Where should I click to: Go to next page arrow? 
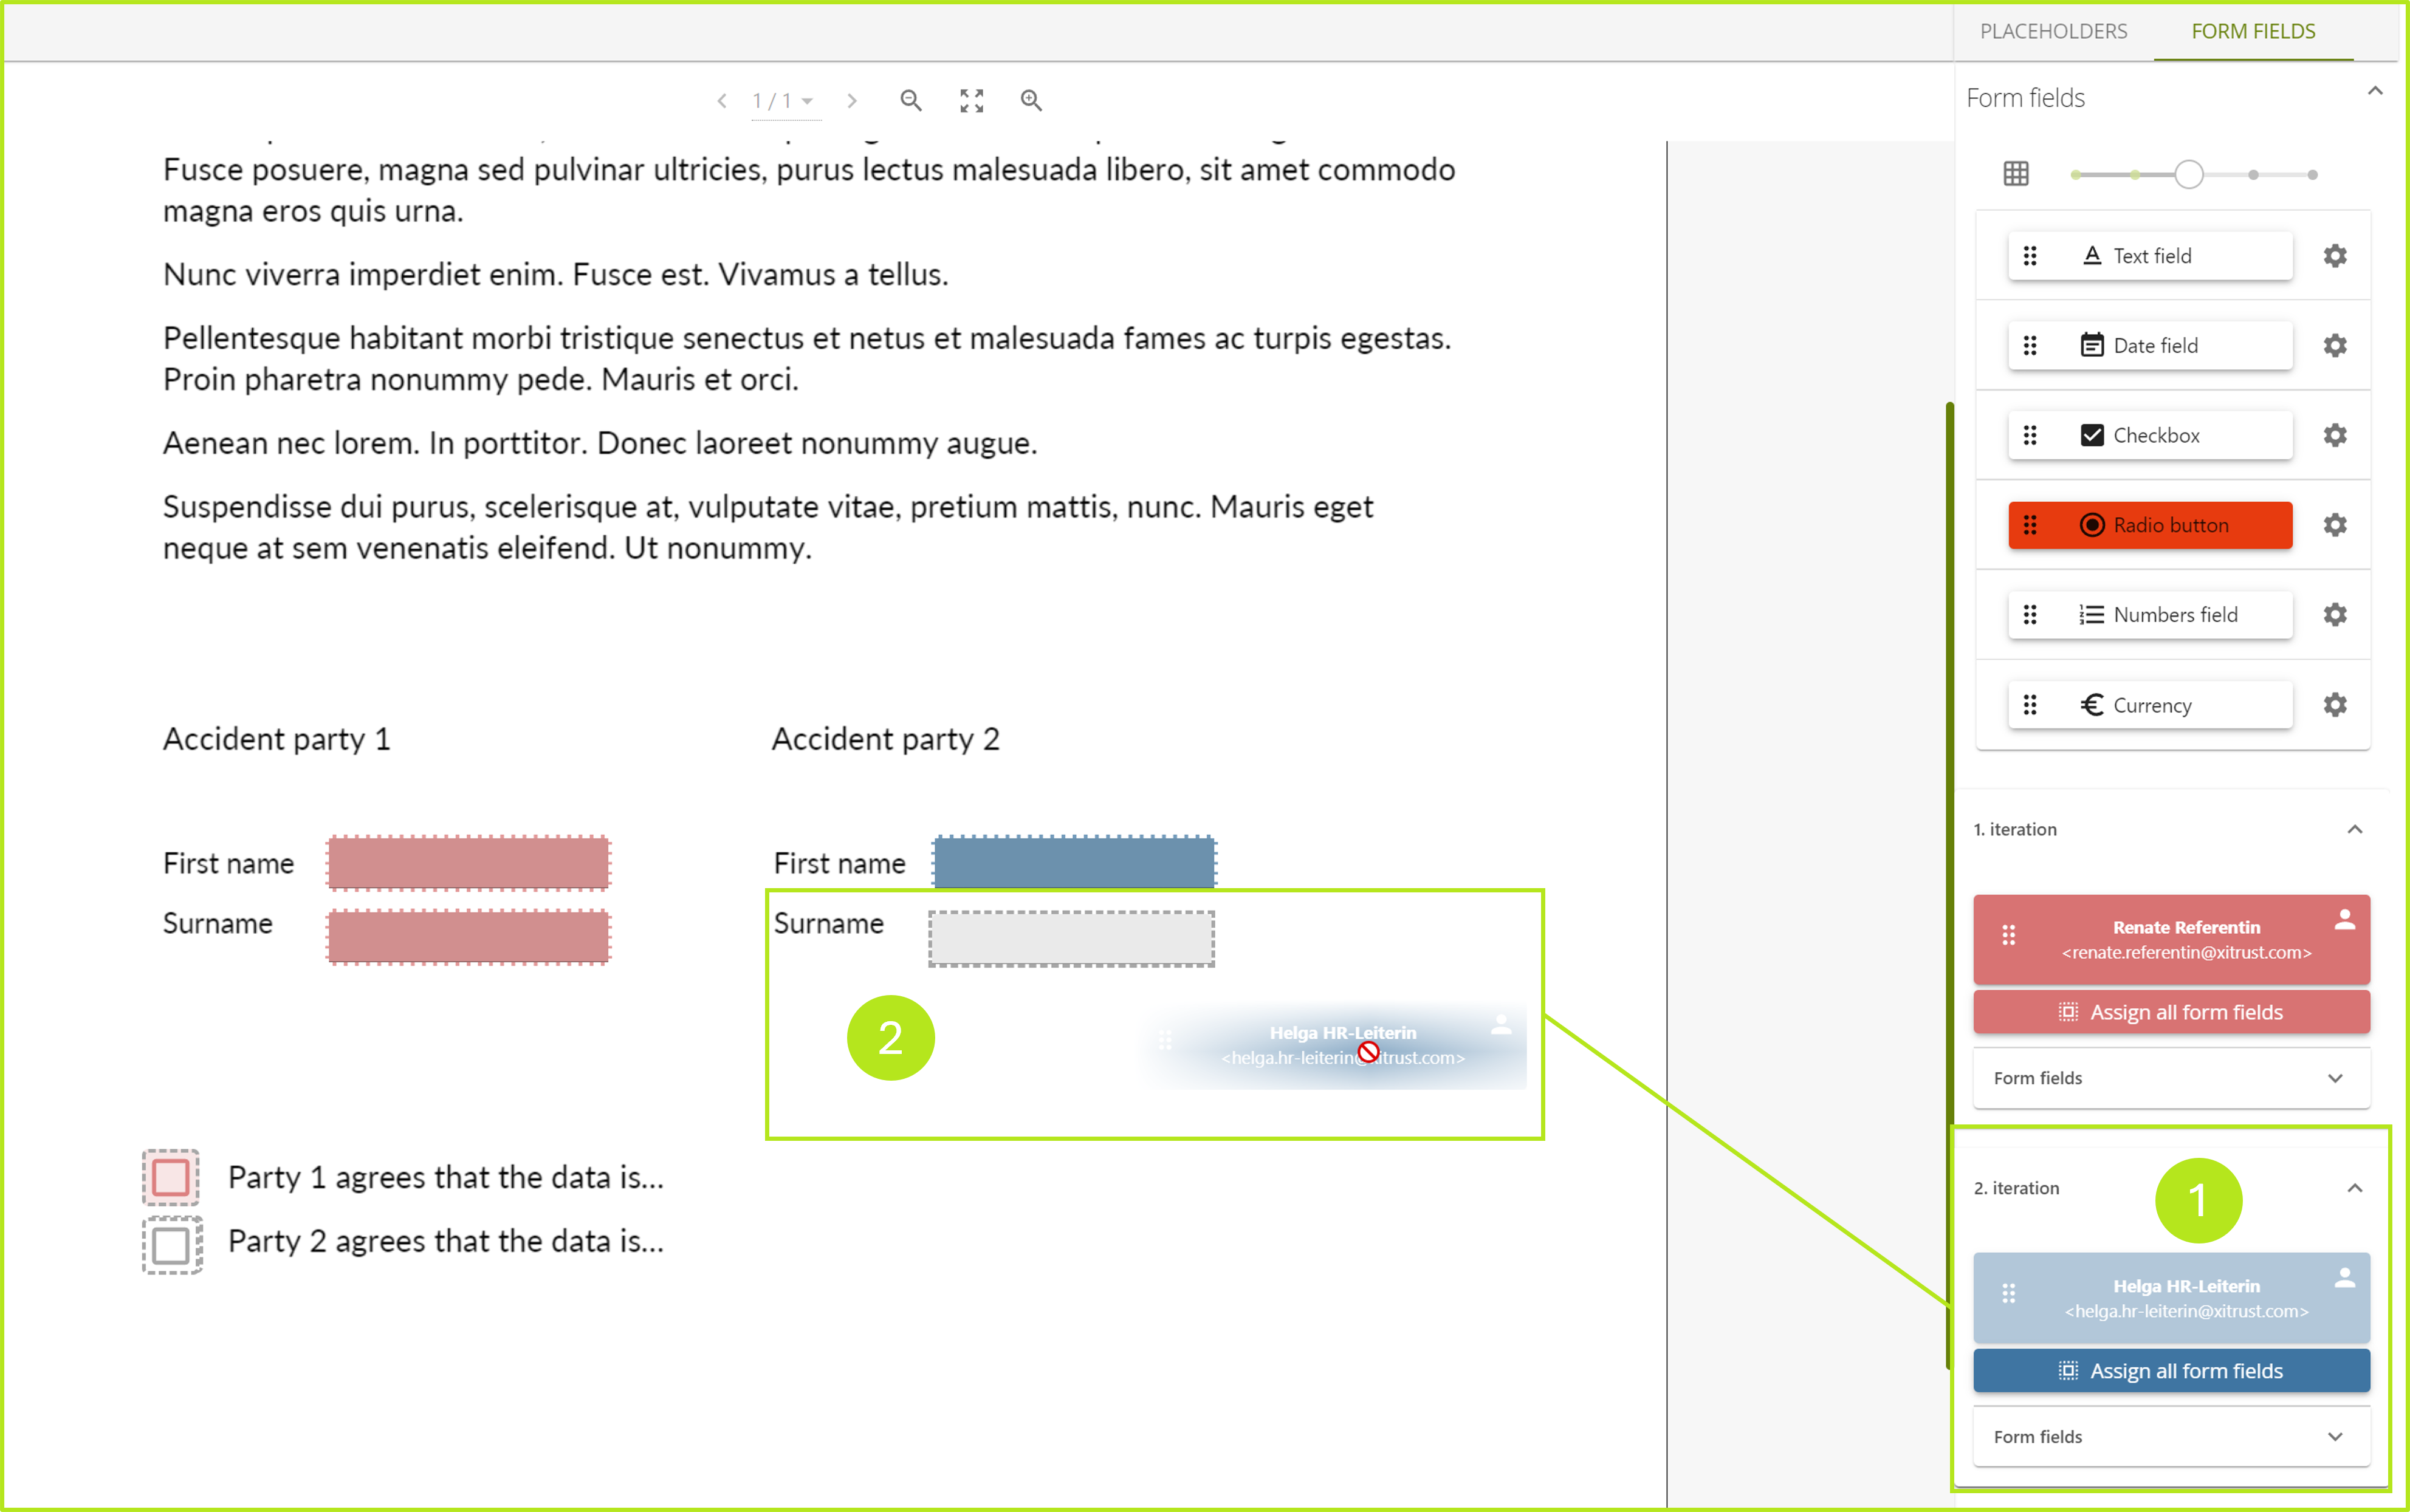852,100
